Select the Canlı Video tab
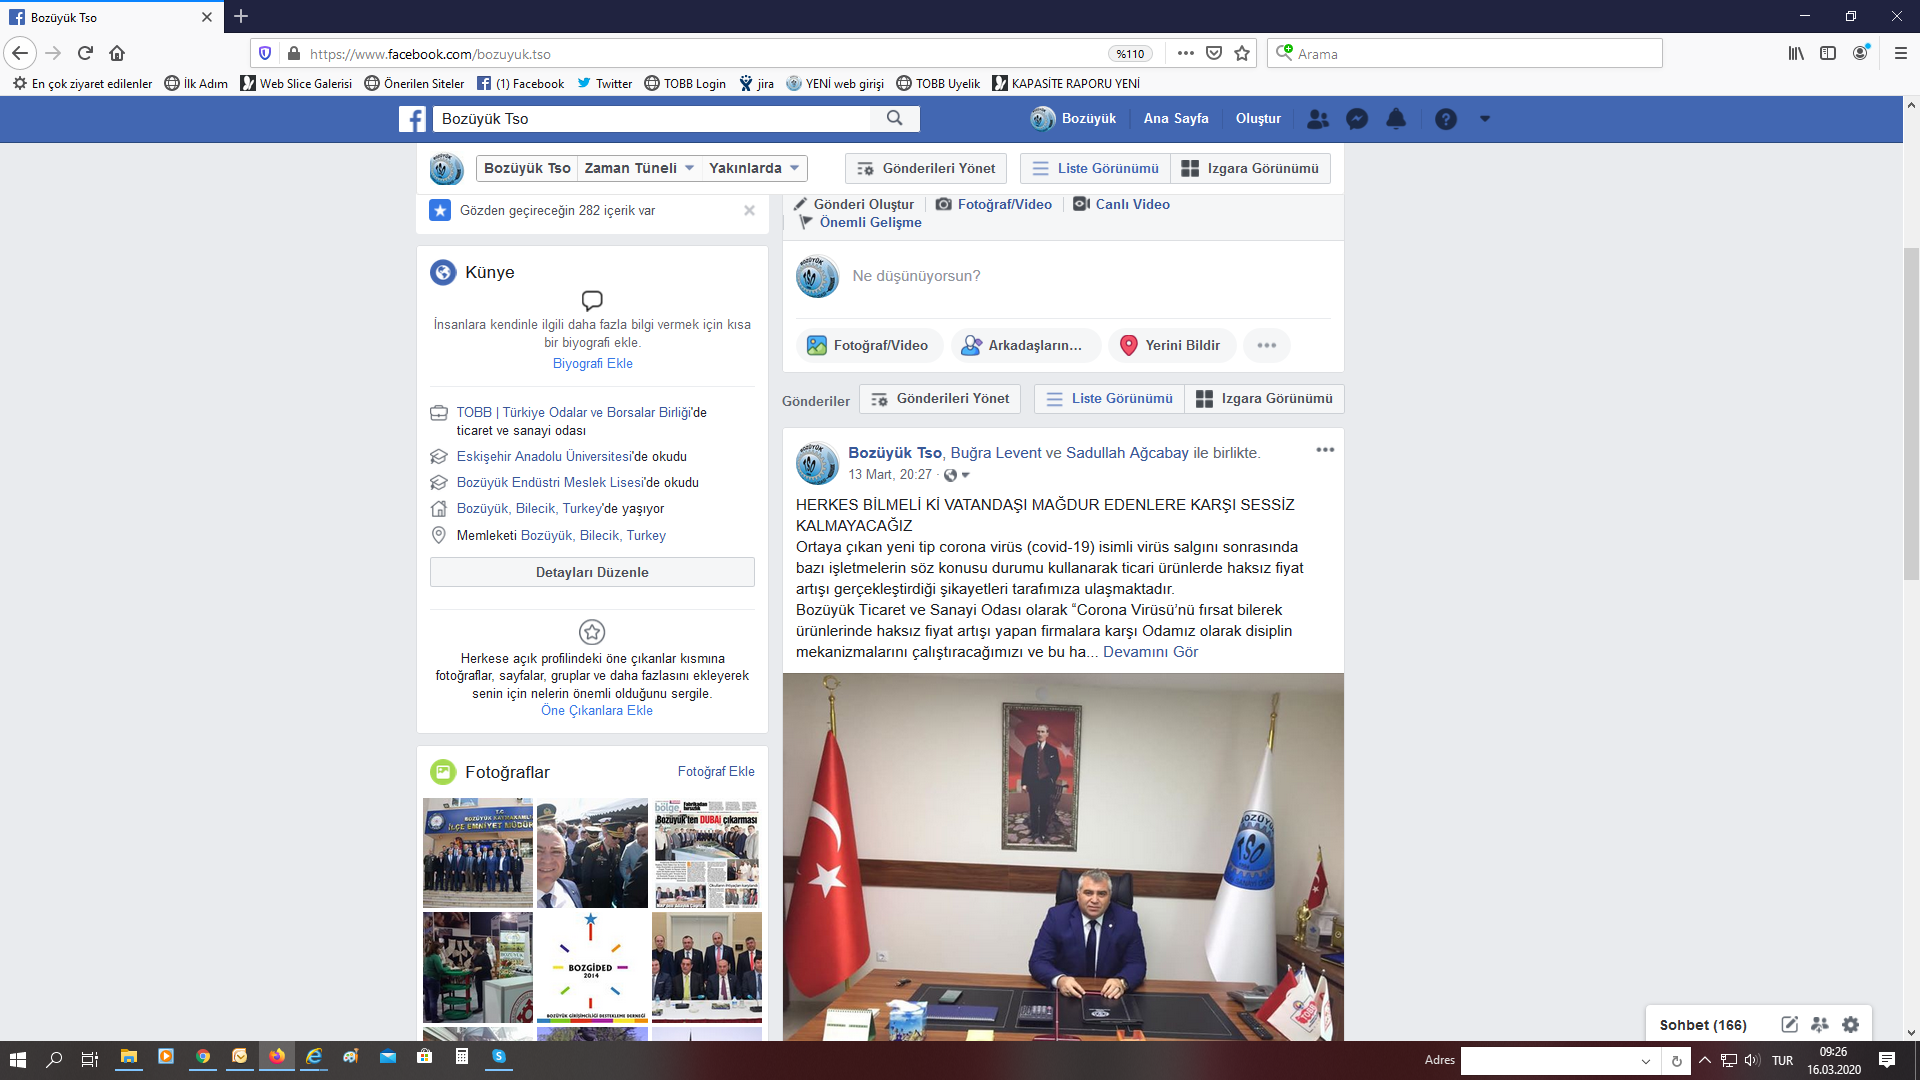1920x1080 pixels. (x=1121, y=204)
